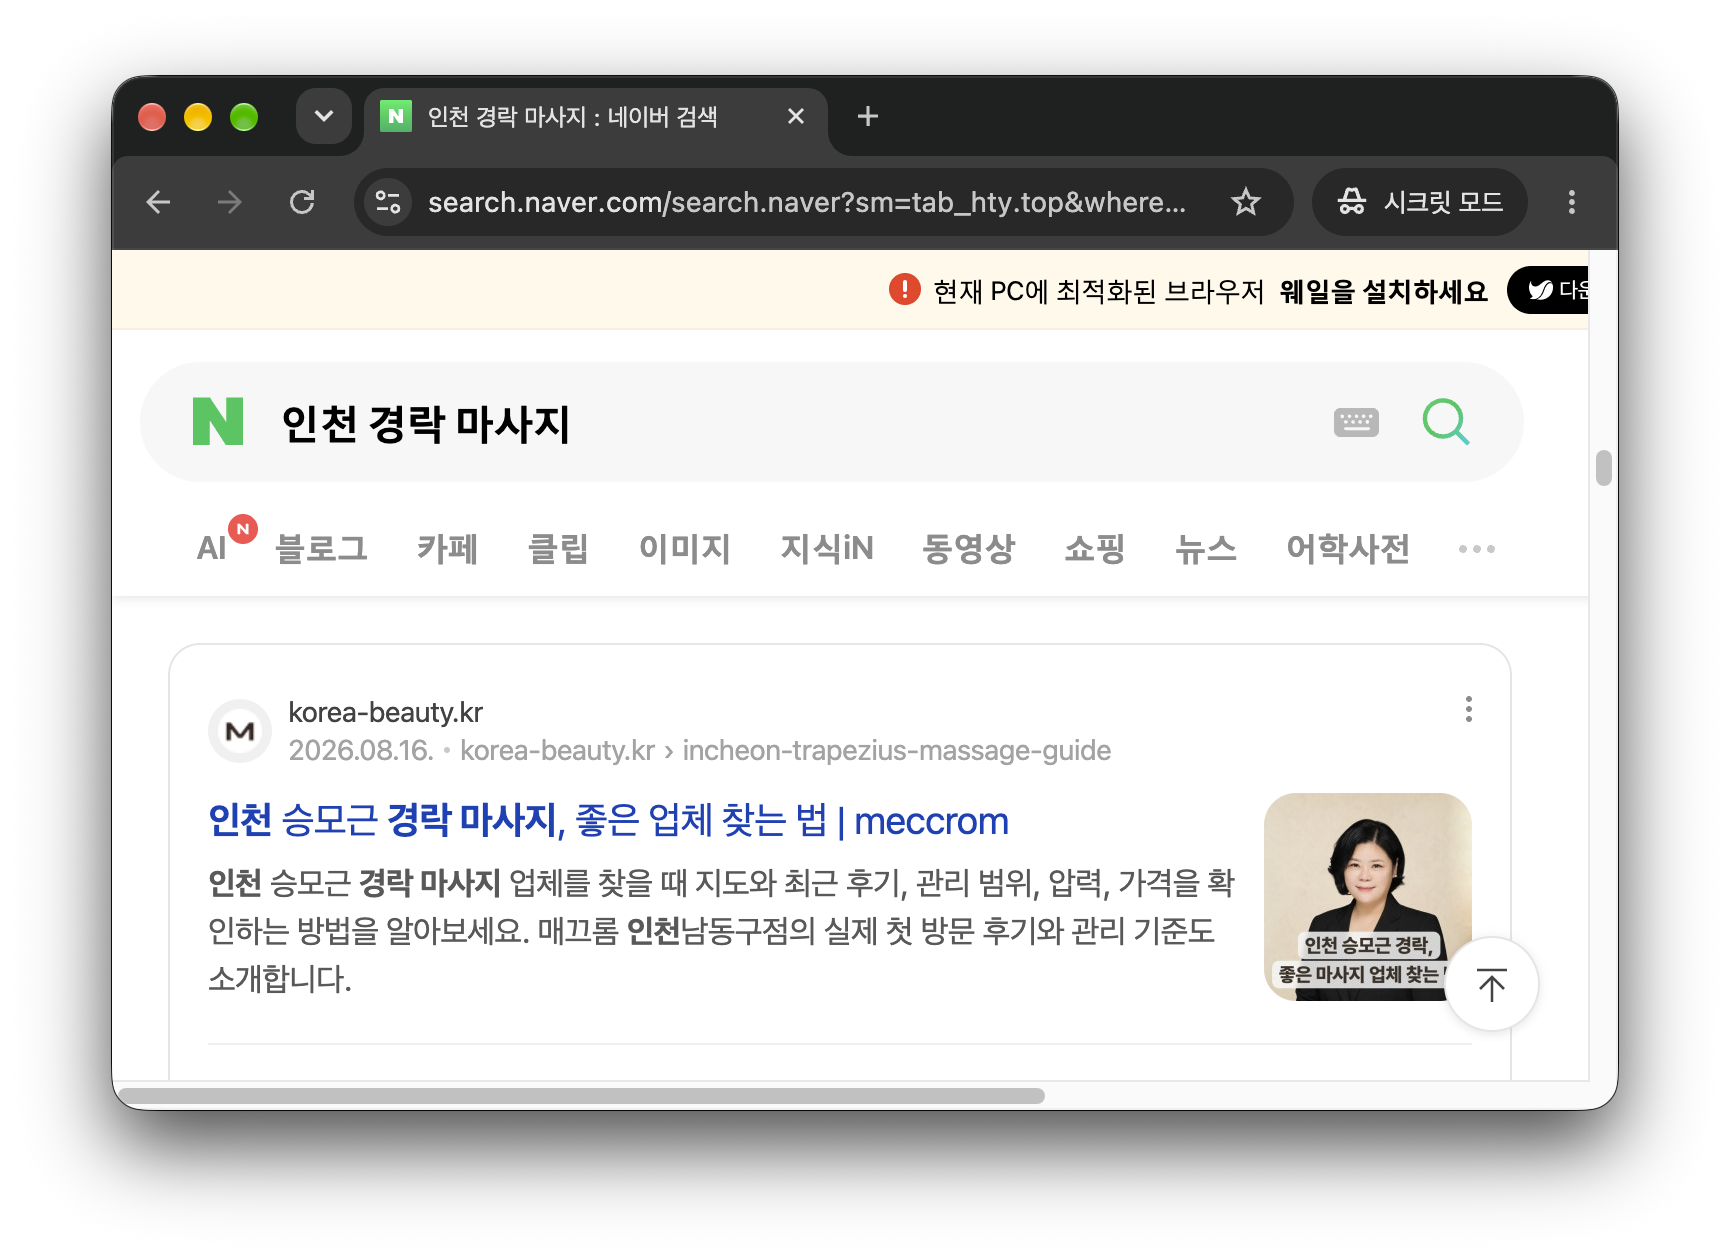
Task: Click the result date 2026.08.16.
Action: [x=361, y=750]
